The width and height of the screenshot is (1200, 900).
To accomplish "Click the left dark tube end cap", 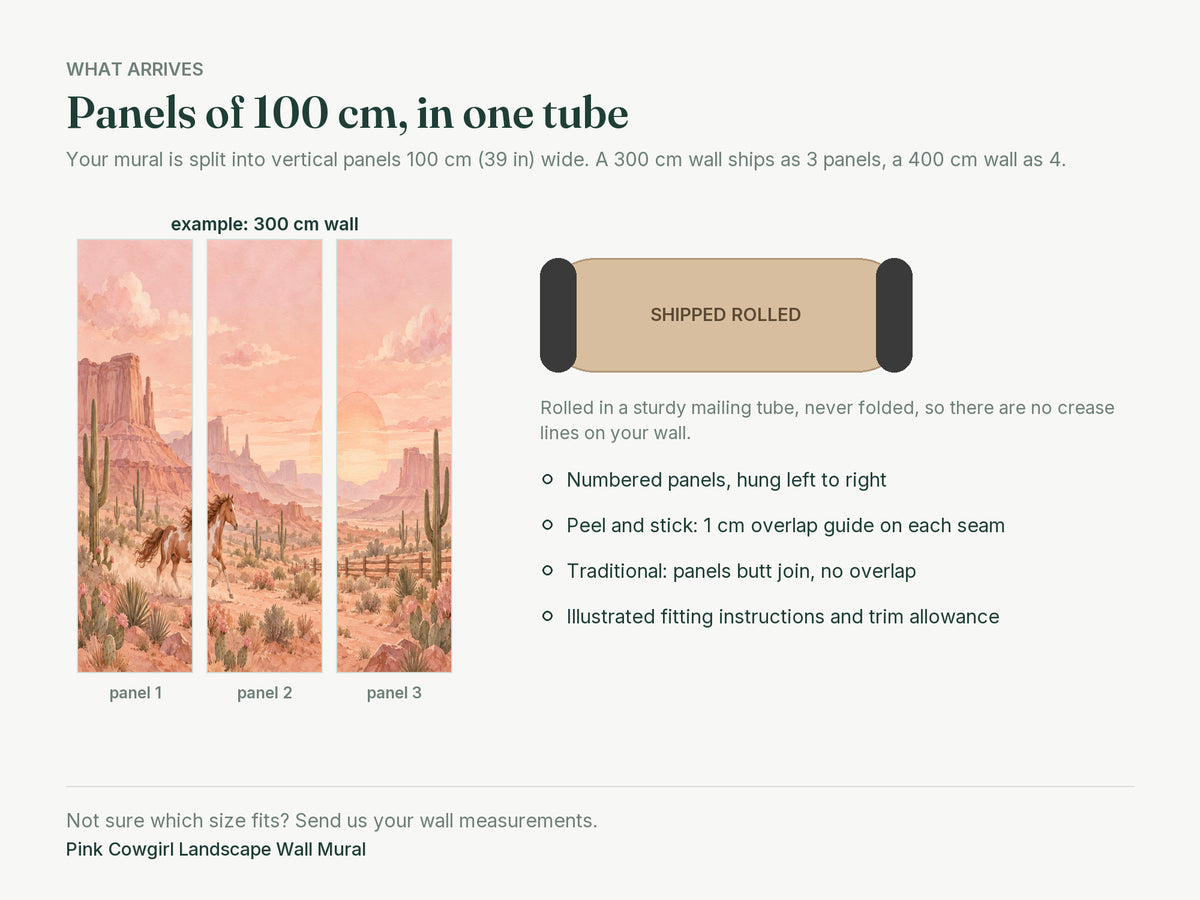I will pos(558,315).
